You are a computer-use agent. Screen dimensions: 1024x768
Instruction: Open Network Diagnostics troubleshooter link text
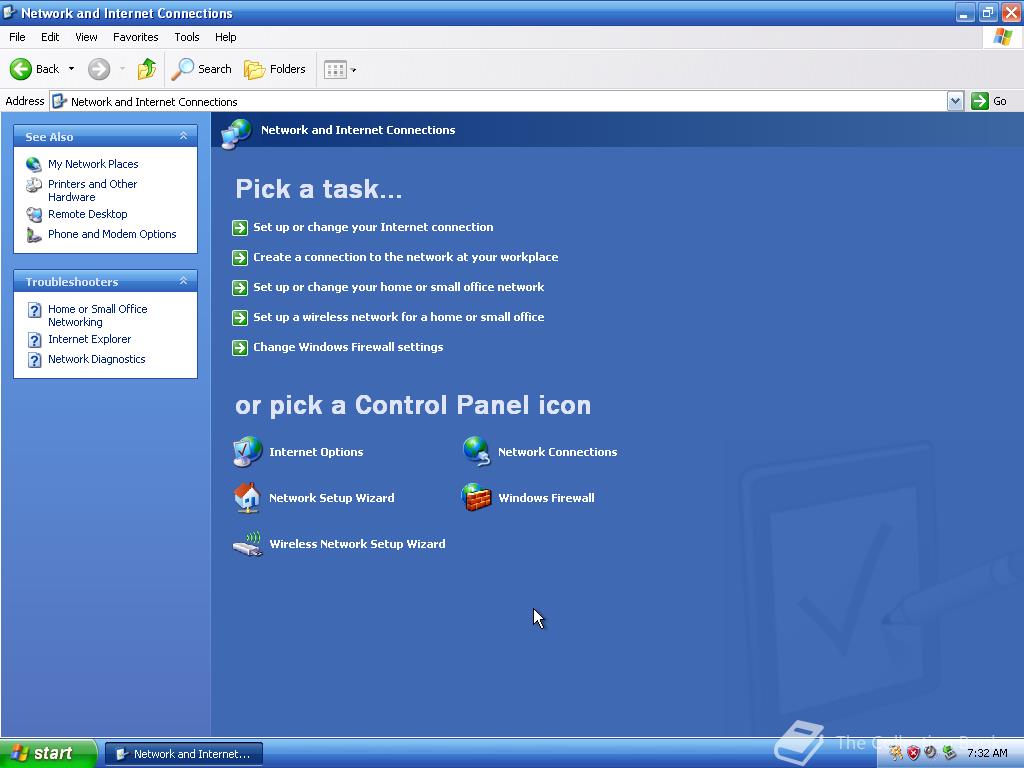(97, 359)
